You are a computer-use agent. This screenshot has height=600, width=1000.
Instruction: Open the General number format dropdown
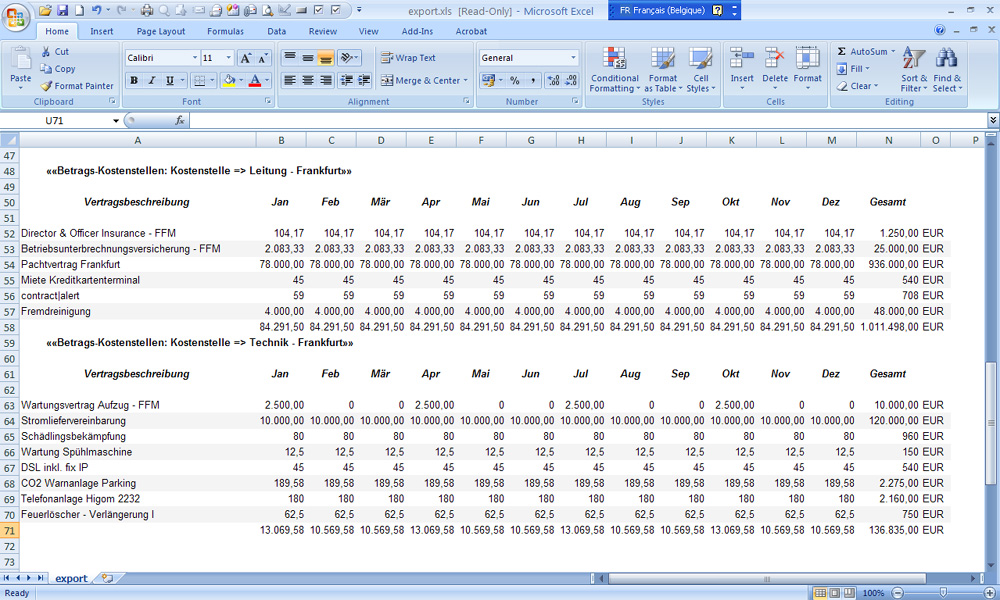pos(573,58)
